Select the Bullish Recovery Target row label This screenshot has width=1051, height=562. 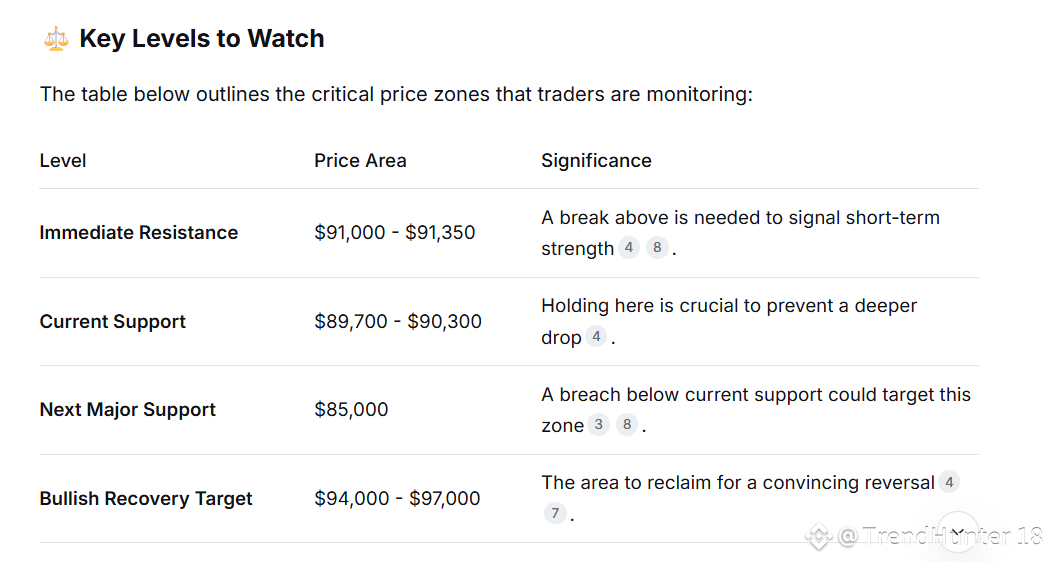coord(146,499)
